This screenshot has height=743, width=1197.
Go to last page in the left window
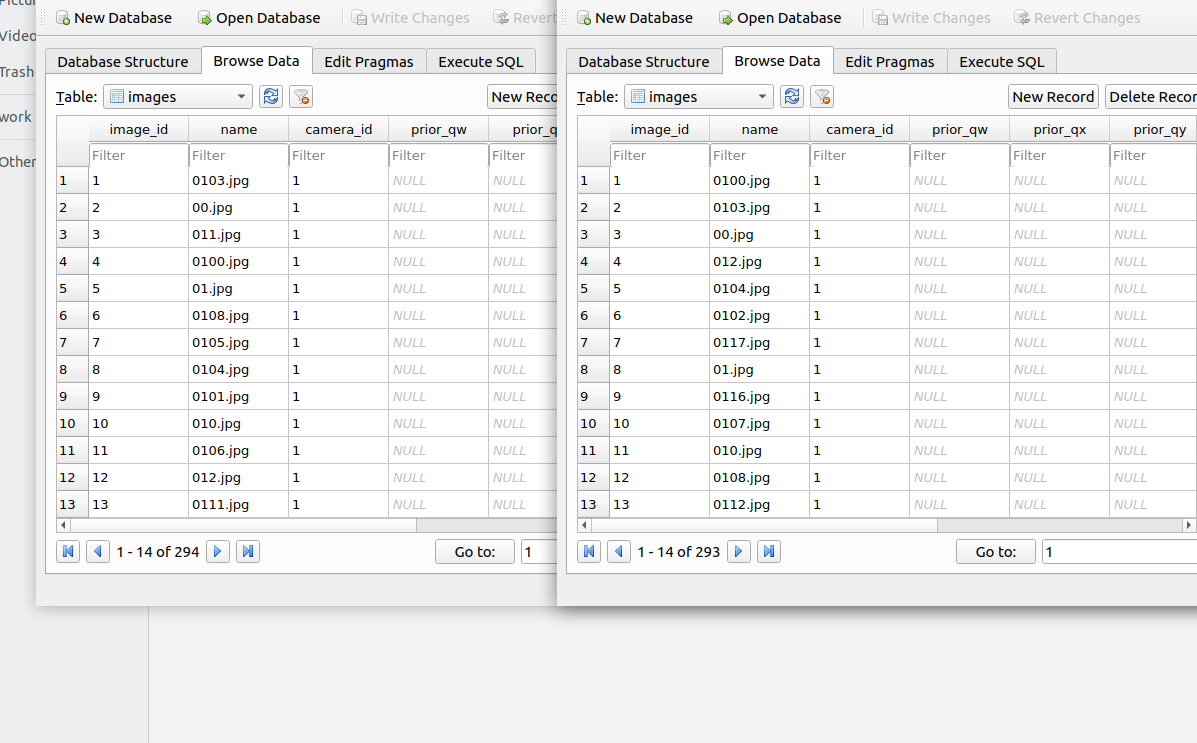coord(248,551)
